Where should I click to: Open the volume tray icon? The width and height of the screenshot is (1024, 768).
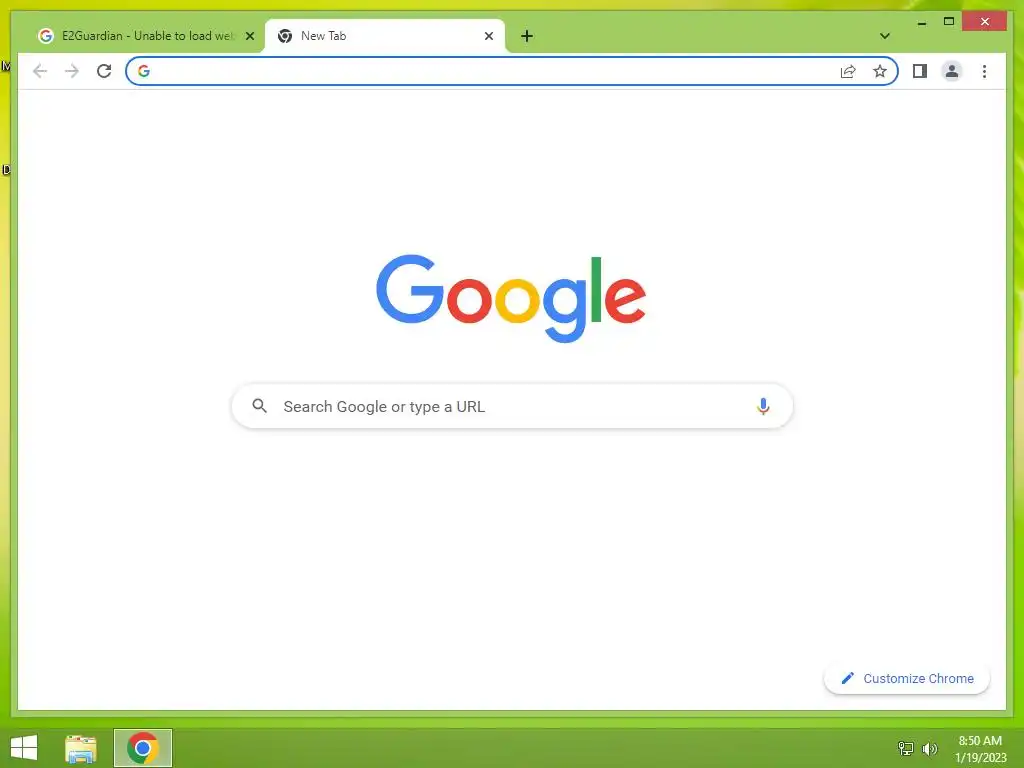[x=929, y=748]
